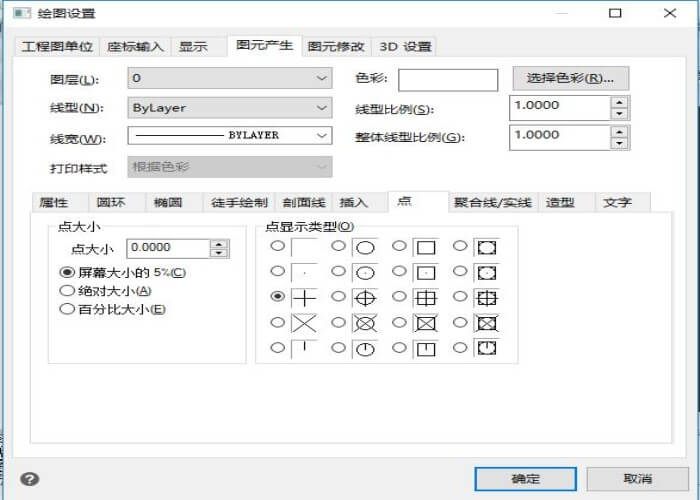
Task: Click the 点大小 0.0000 input field
Action: (x=168, y=248)
